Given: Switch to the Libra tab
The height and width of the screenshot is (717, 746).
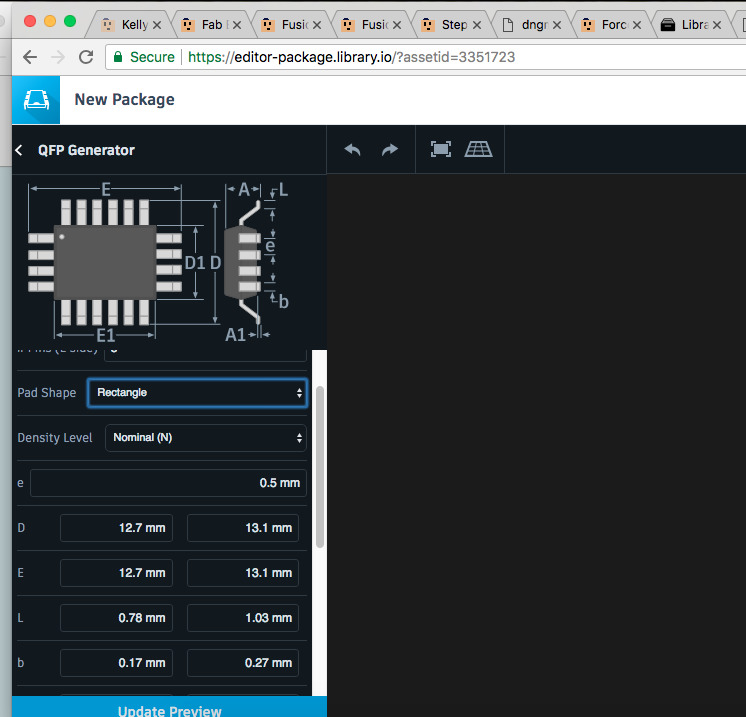Looking at the screenshot, I should [x=690, y=25].
